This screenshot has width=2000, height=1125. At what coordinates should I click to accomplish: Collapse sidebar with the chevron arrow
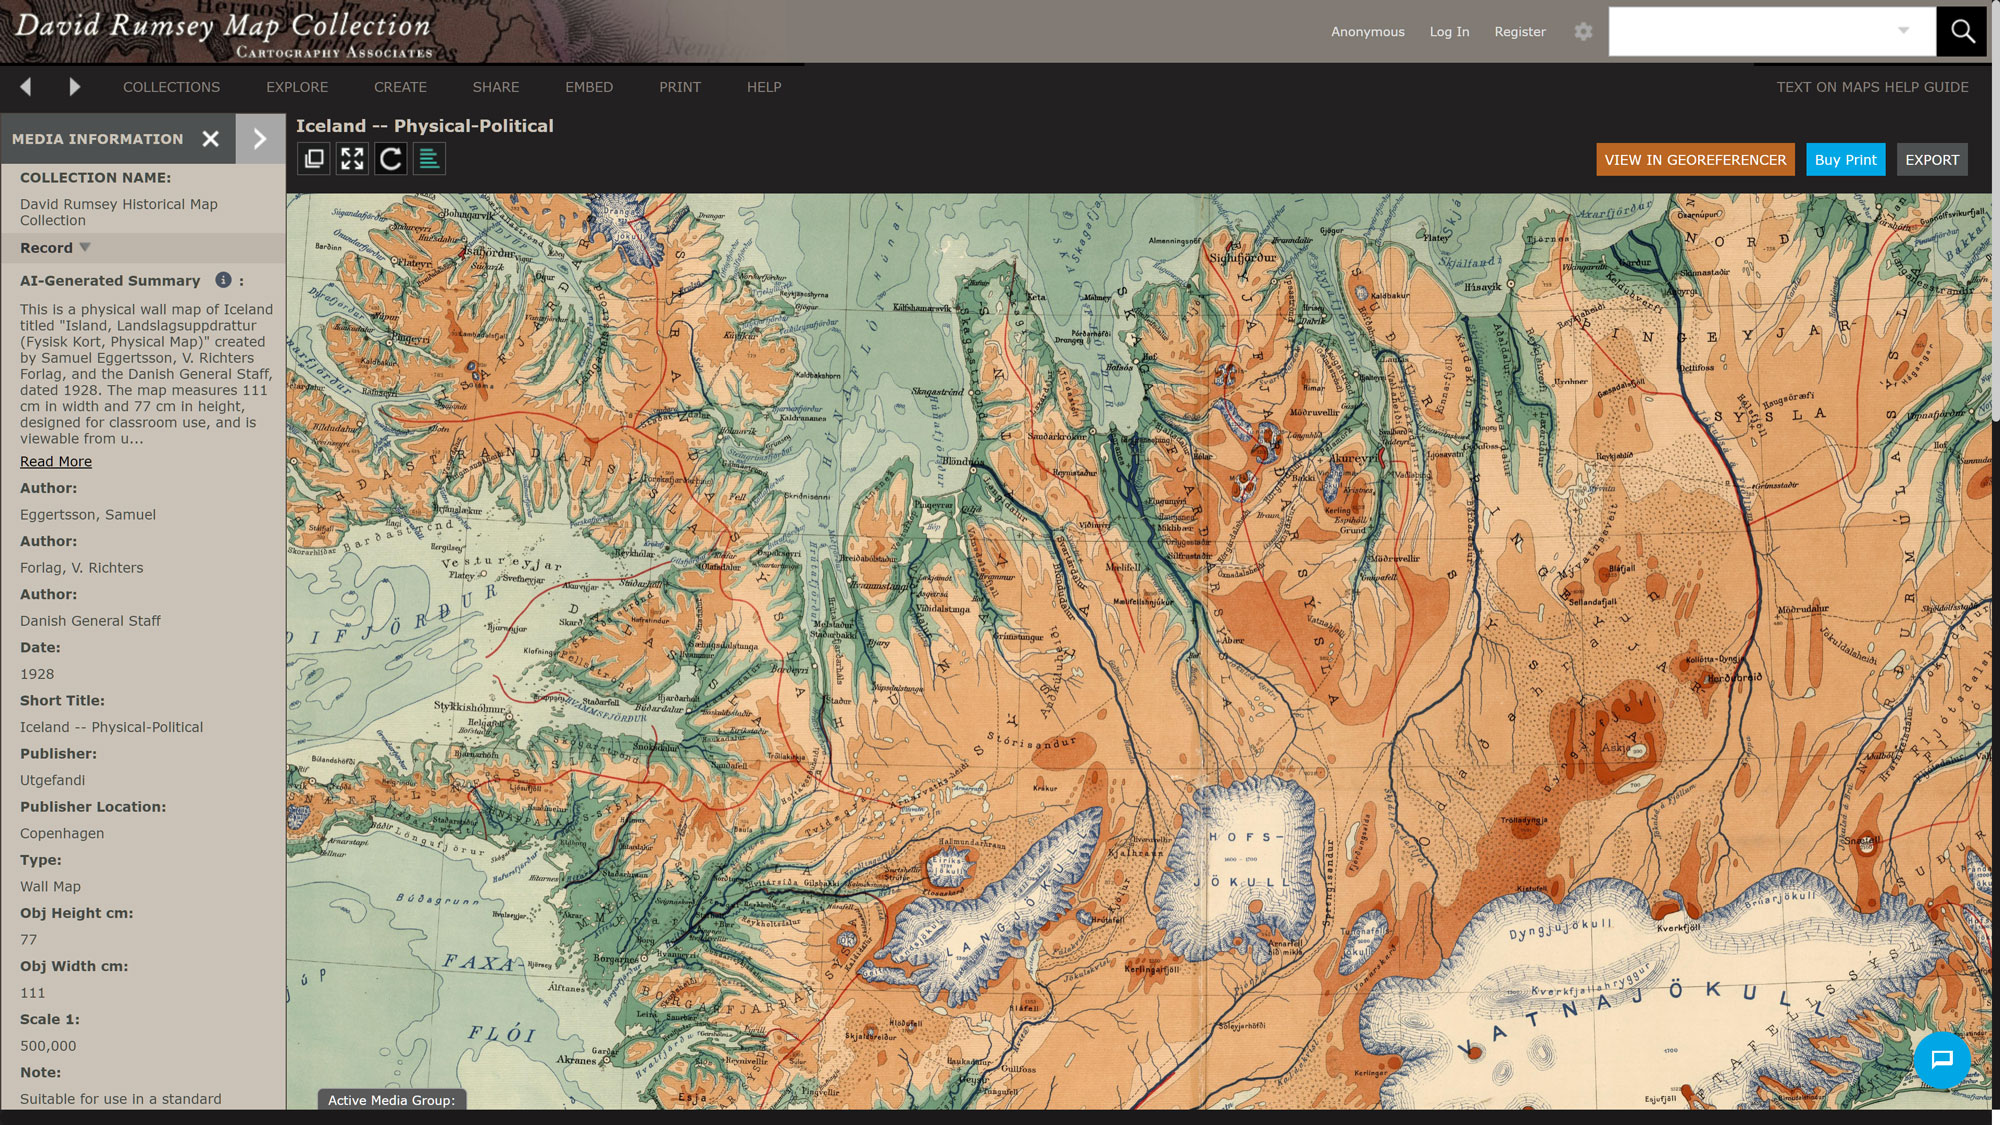[260, 139]
